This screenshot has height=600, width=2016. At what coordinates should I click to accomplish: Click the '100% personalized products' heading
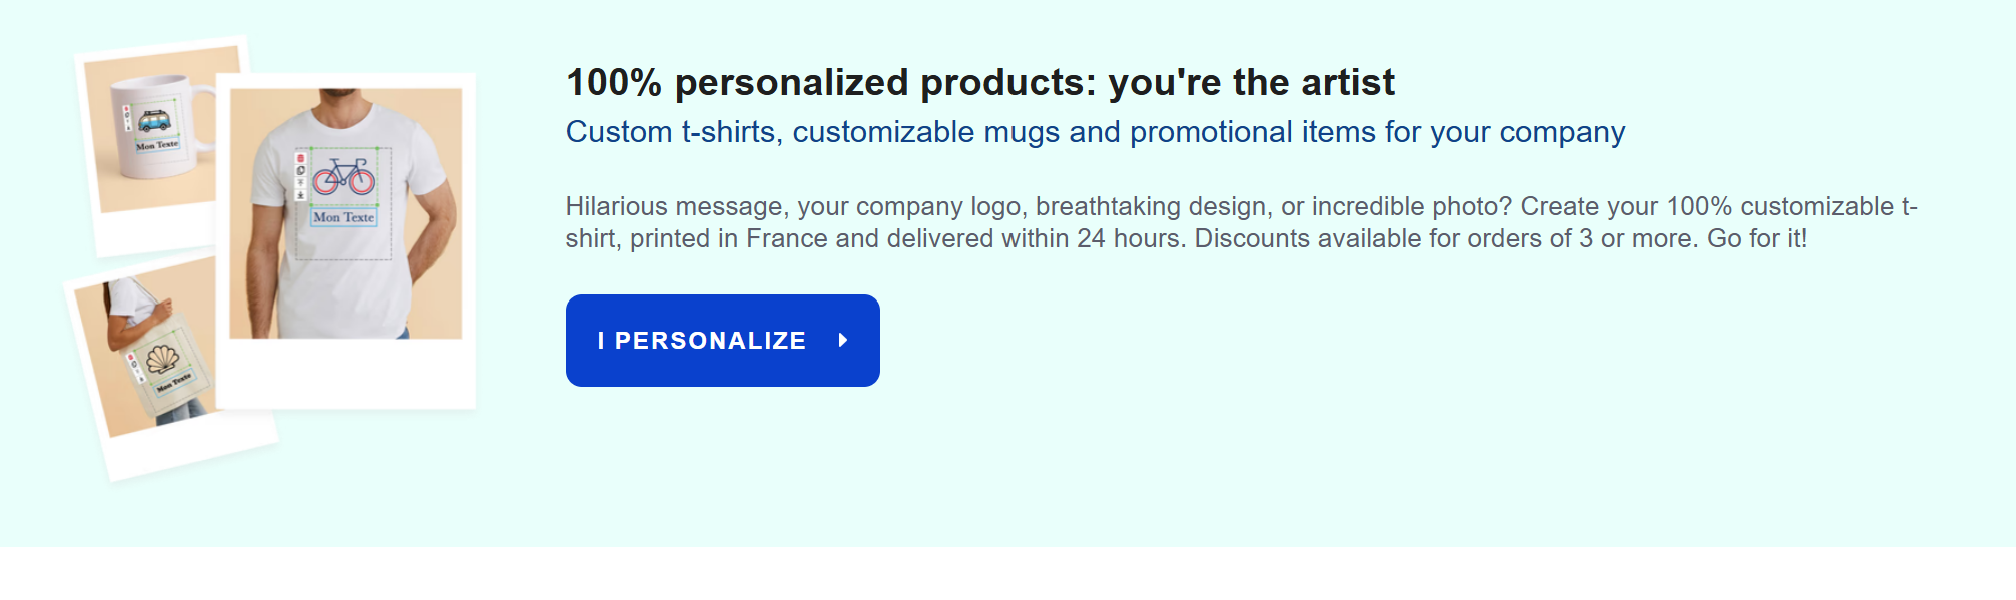coord(980,82)
